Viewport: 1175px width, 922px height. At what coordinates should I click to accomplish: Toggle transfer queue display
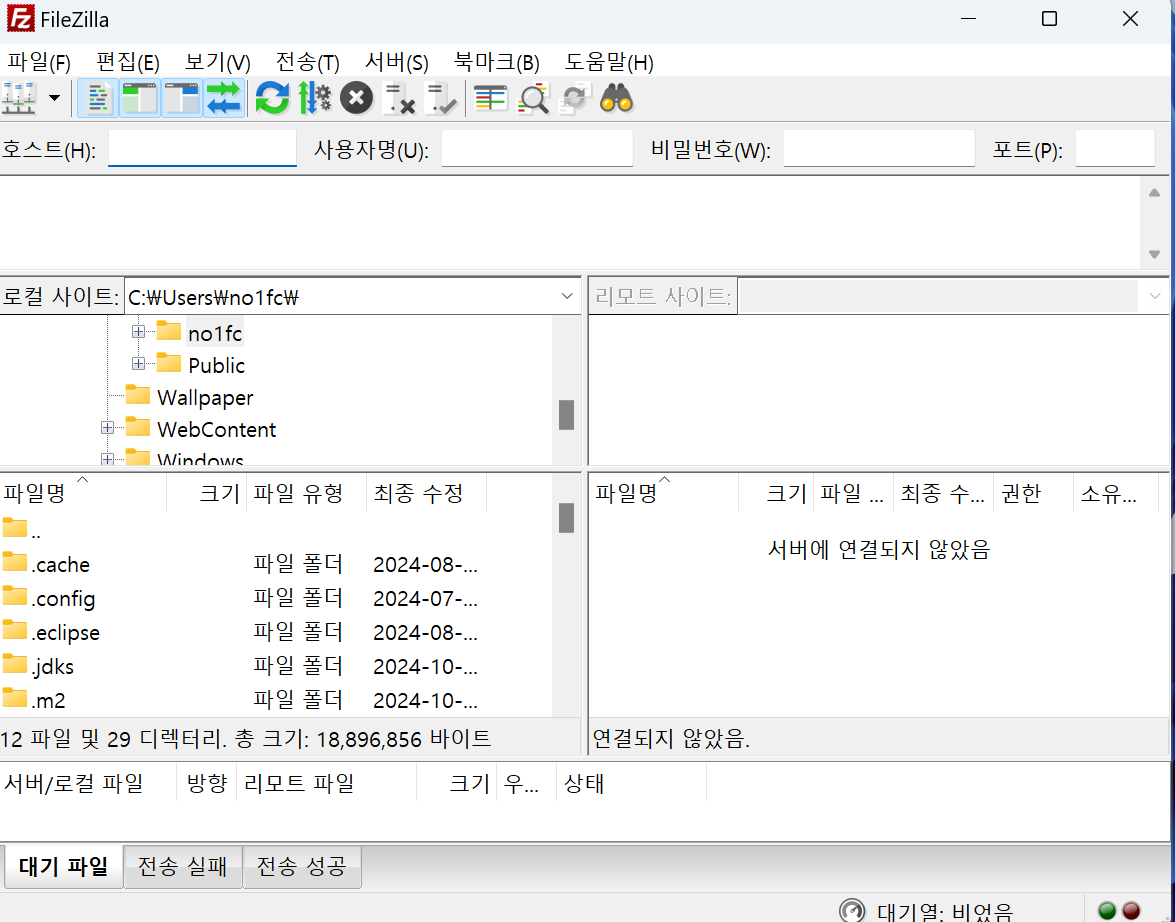coord(224,98)
